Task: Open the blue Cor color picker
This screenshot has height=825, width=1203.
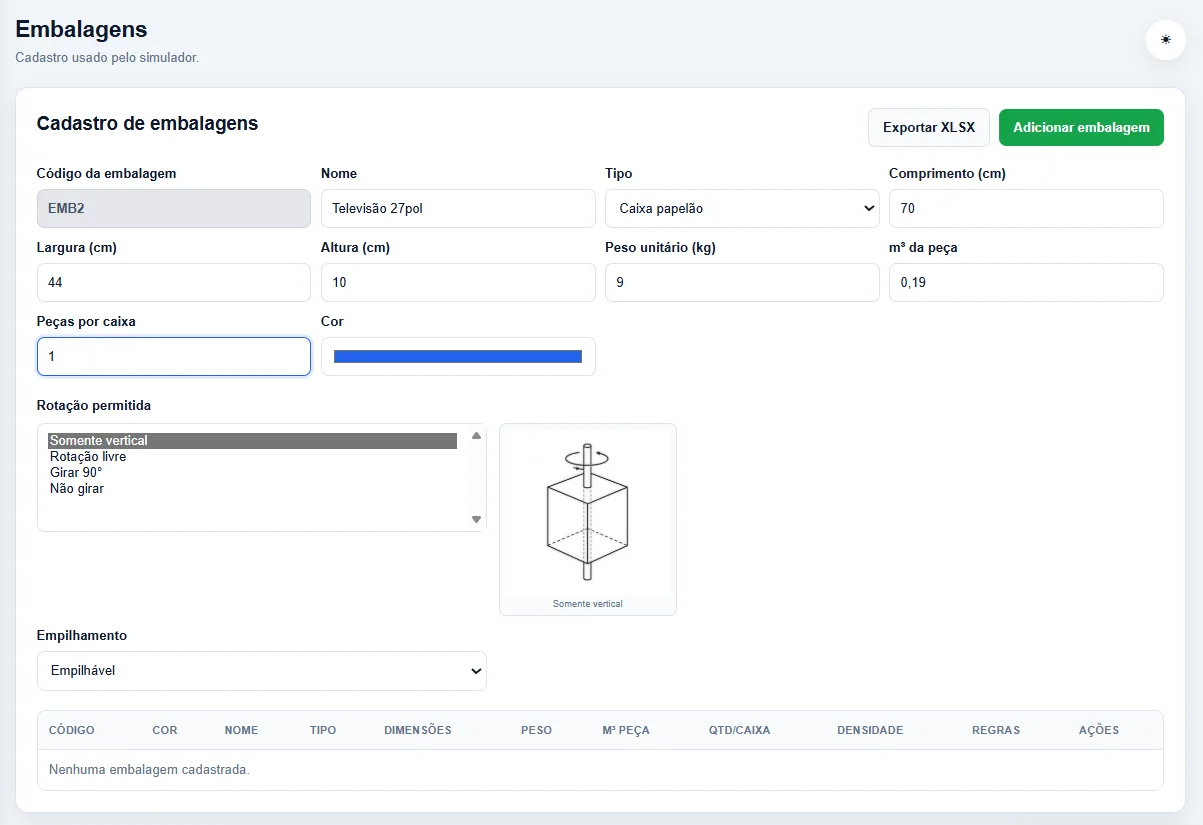Action: tap(458, 357)
